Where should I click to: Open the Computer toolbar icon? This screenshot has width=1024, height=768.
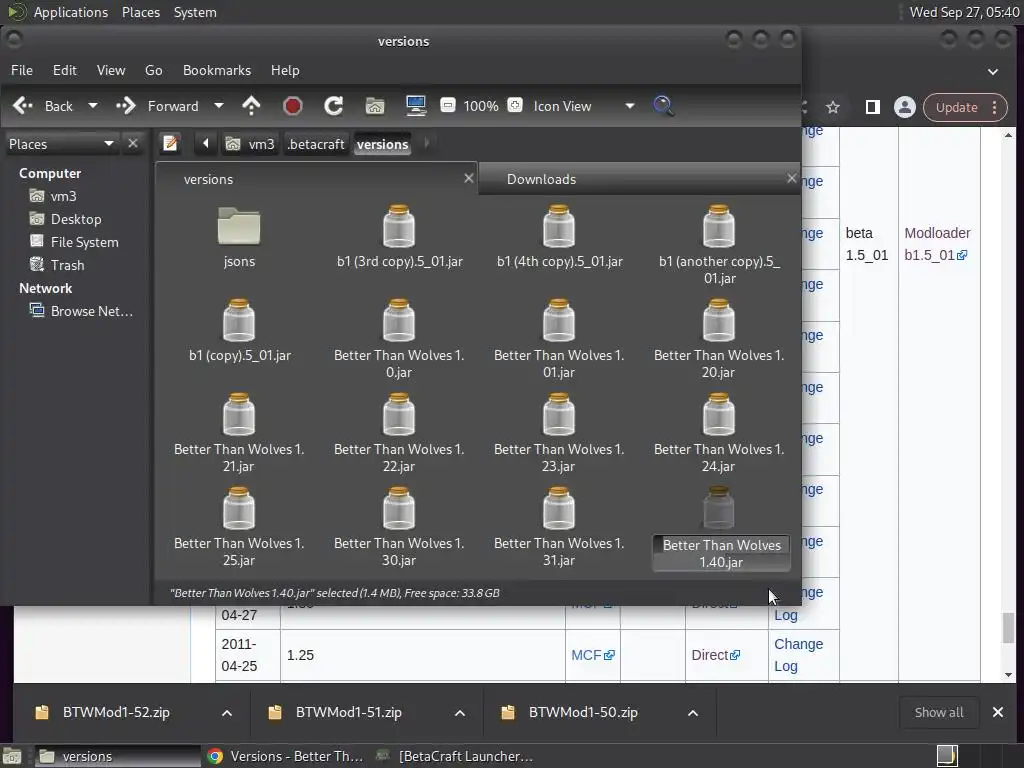click(416, 106)
